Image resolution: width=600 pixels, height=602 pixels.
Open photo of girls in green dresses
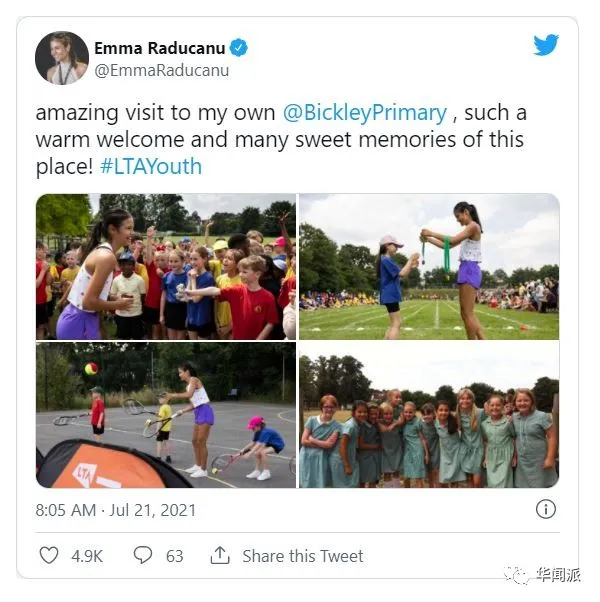[429, 415]
